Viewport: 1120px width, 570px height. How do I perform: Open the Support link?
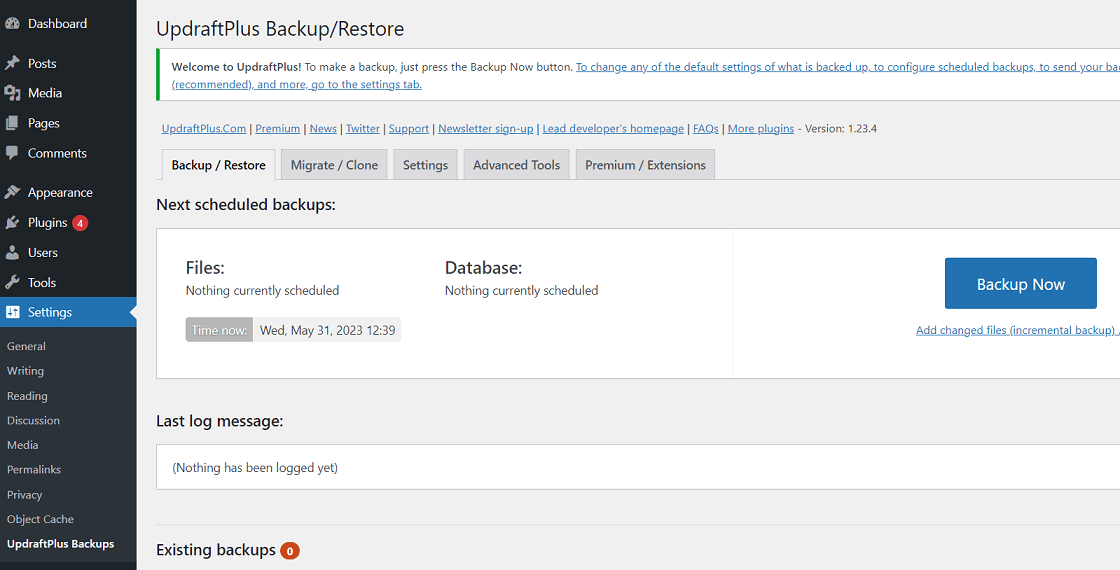[x=409, y=129]
